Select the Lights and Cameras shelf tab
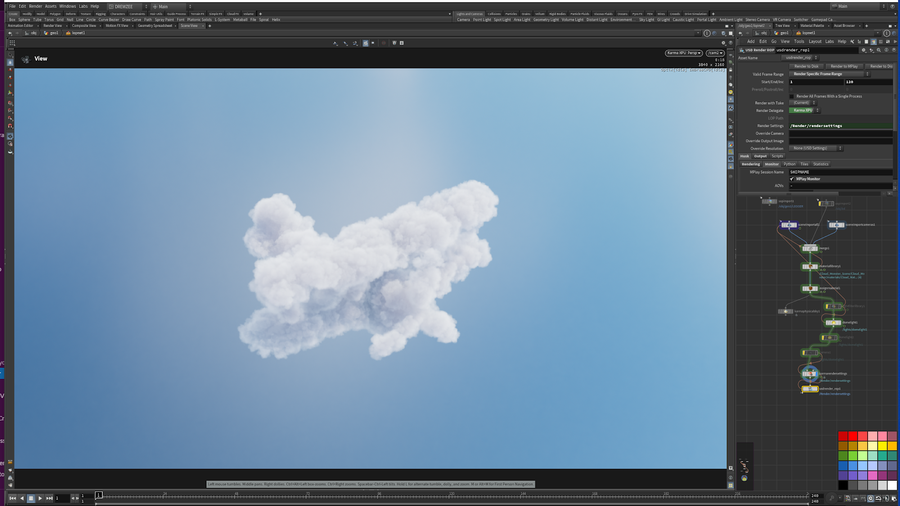Screen dimensions: 900x506 pyautogui.click(x=470, y=14)
